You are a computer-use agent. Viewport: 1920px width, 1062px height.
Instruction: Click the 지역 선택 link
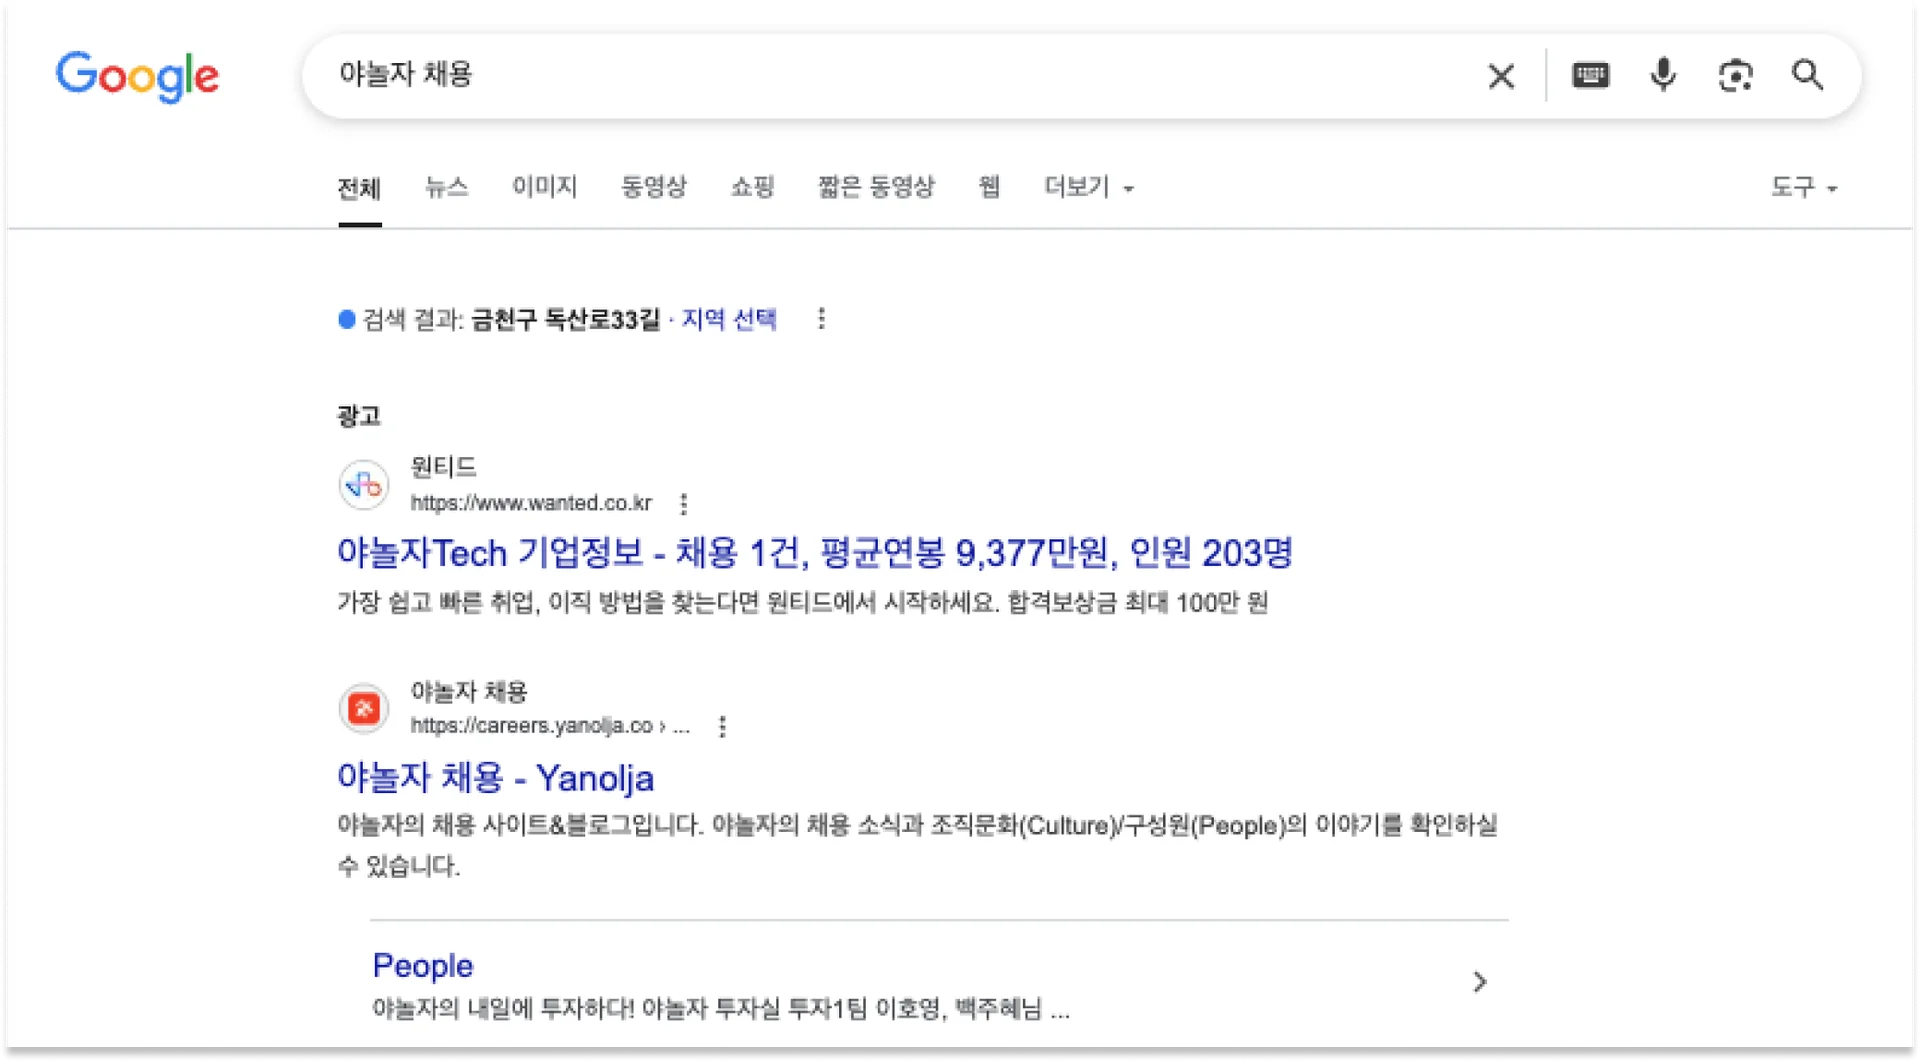point(729,320)
